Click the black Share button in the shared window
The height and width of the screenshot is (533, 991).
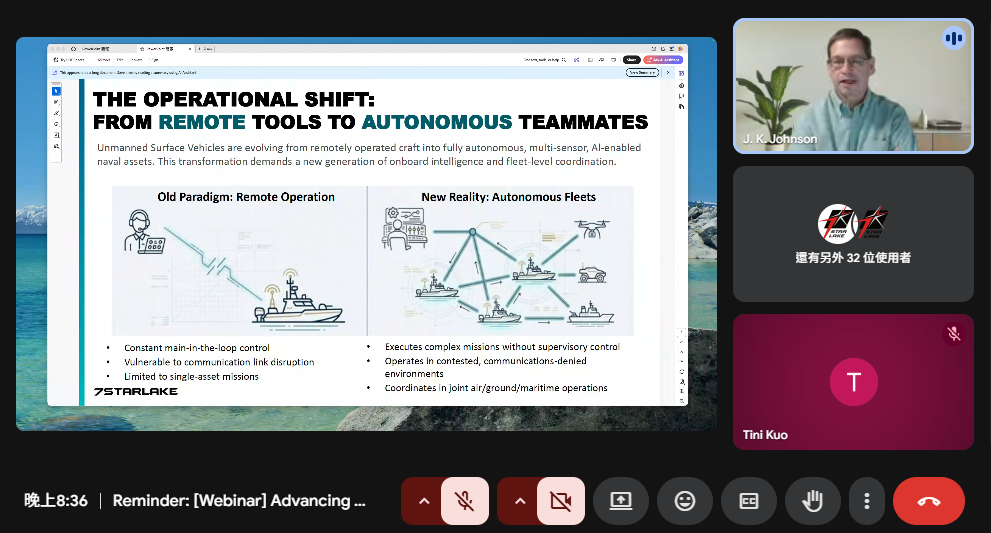pyautogui.click(x=631, y=60)
